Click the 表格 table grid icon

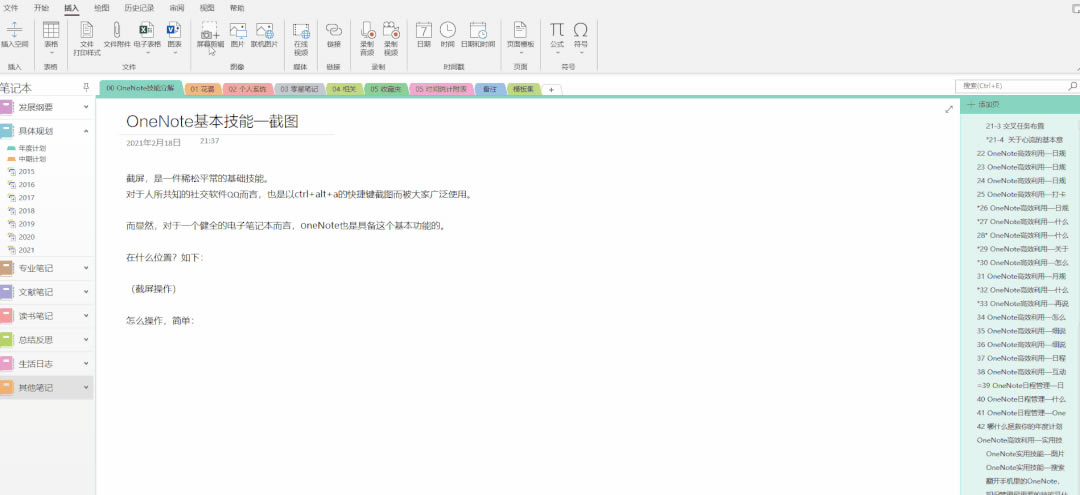51,30
